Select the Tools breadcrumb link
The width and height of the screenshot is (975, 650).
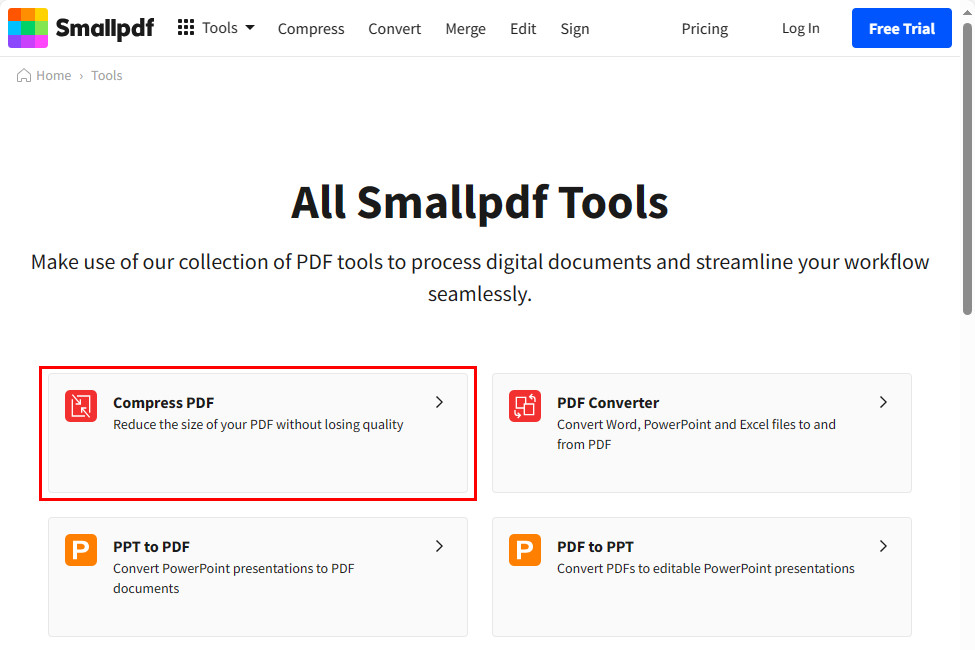point(107,75)
